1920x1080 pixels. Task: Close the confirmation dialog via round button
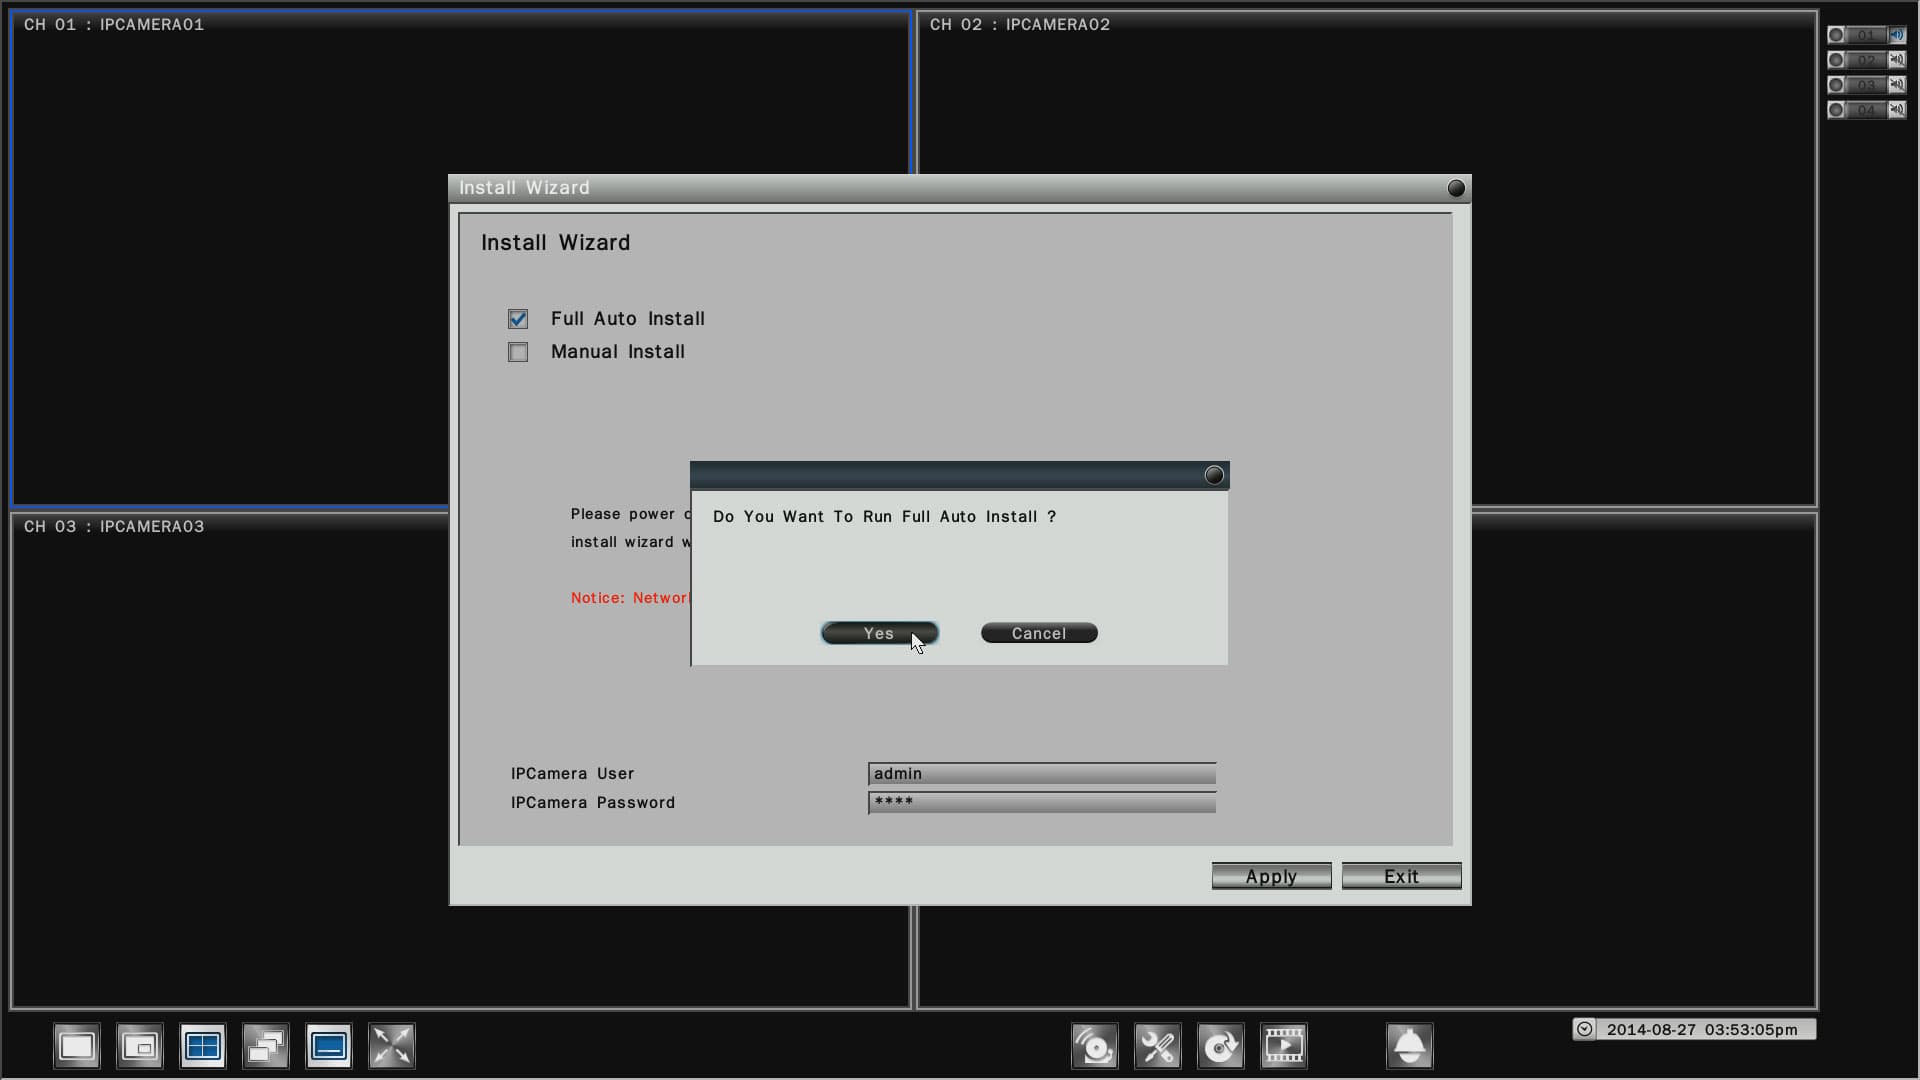[1214, 476]
